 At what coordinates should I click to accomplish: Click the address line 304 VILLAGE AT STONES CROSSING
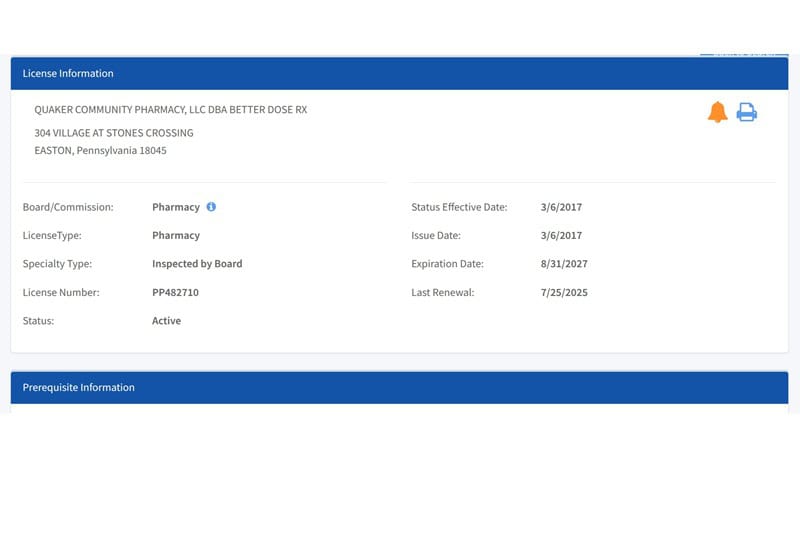click(x=114, y=133)
